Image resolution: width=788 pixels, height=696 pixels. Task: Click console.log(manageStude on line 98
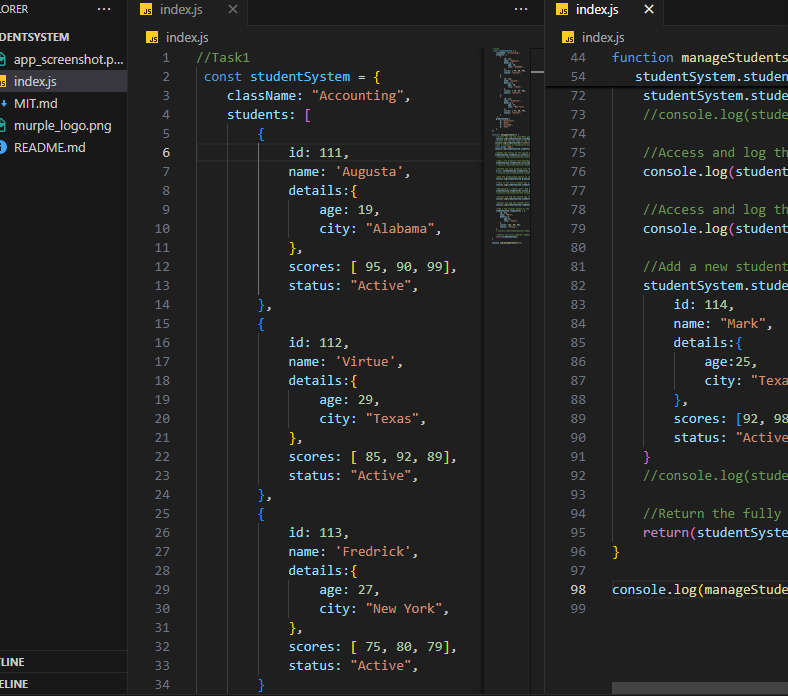tap(700, 589)
